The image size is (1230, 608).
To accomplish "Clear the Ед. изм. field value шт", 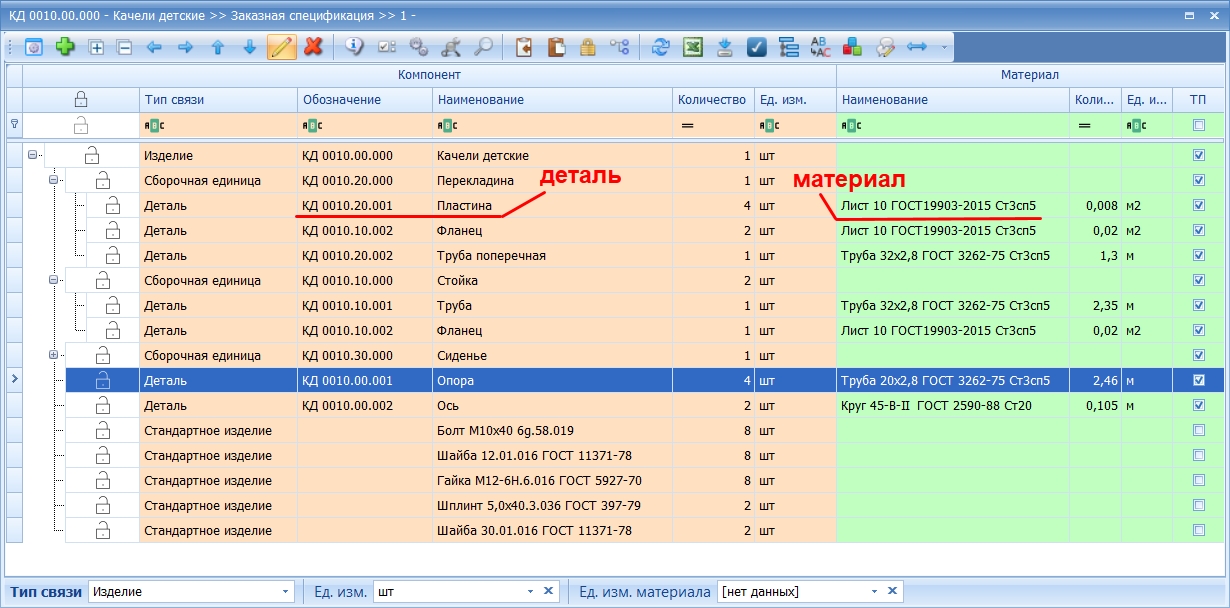I will [549, 591].
